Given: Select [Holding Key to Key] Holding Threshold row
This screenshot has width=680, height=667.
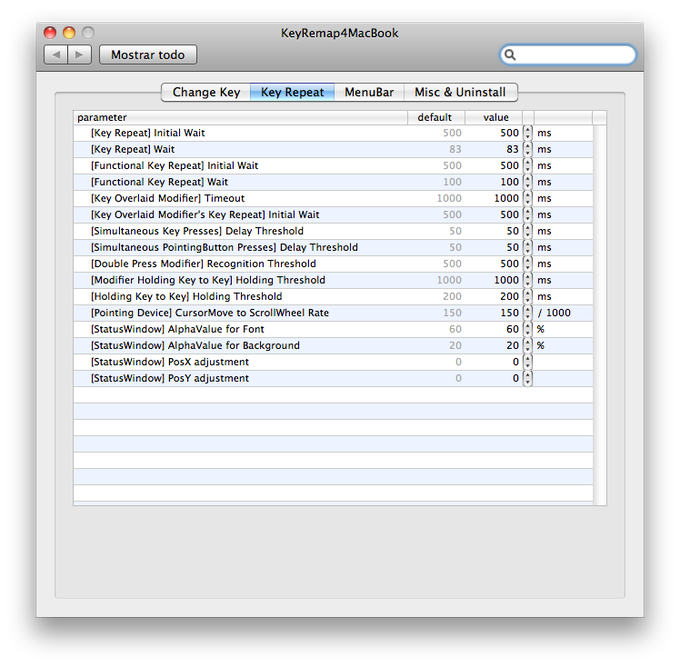Looking at the screenshot, I should point(333,297).
